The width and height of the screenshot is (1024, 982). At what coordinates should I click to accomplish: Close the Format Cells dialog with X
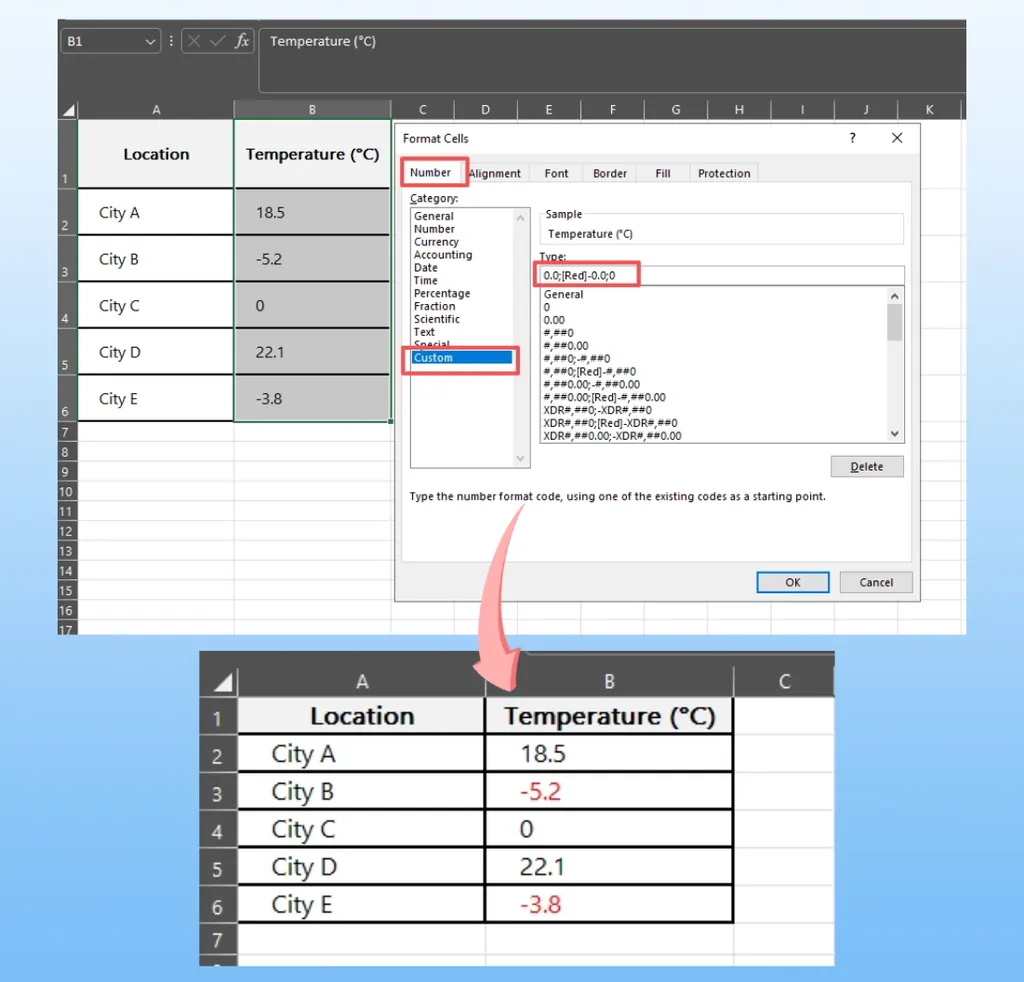point(897,138)
